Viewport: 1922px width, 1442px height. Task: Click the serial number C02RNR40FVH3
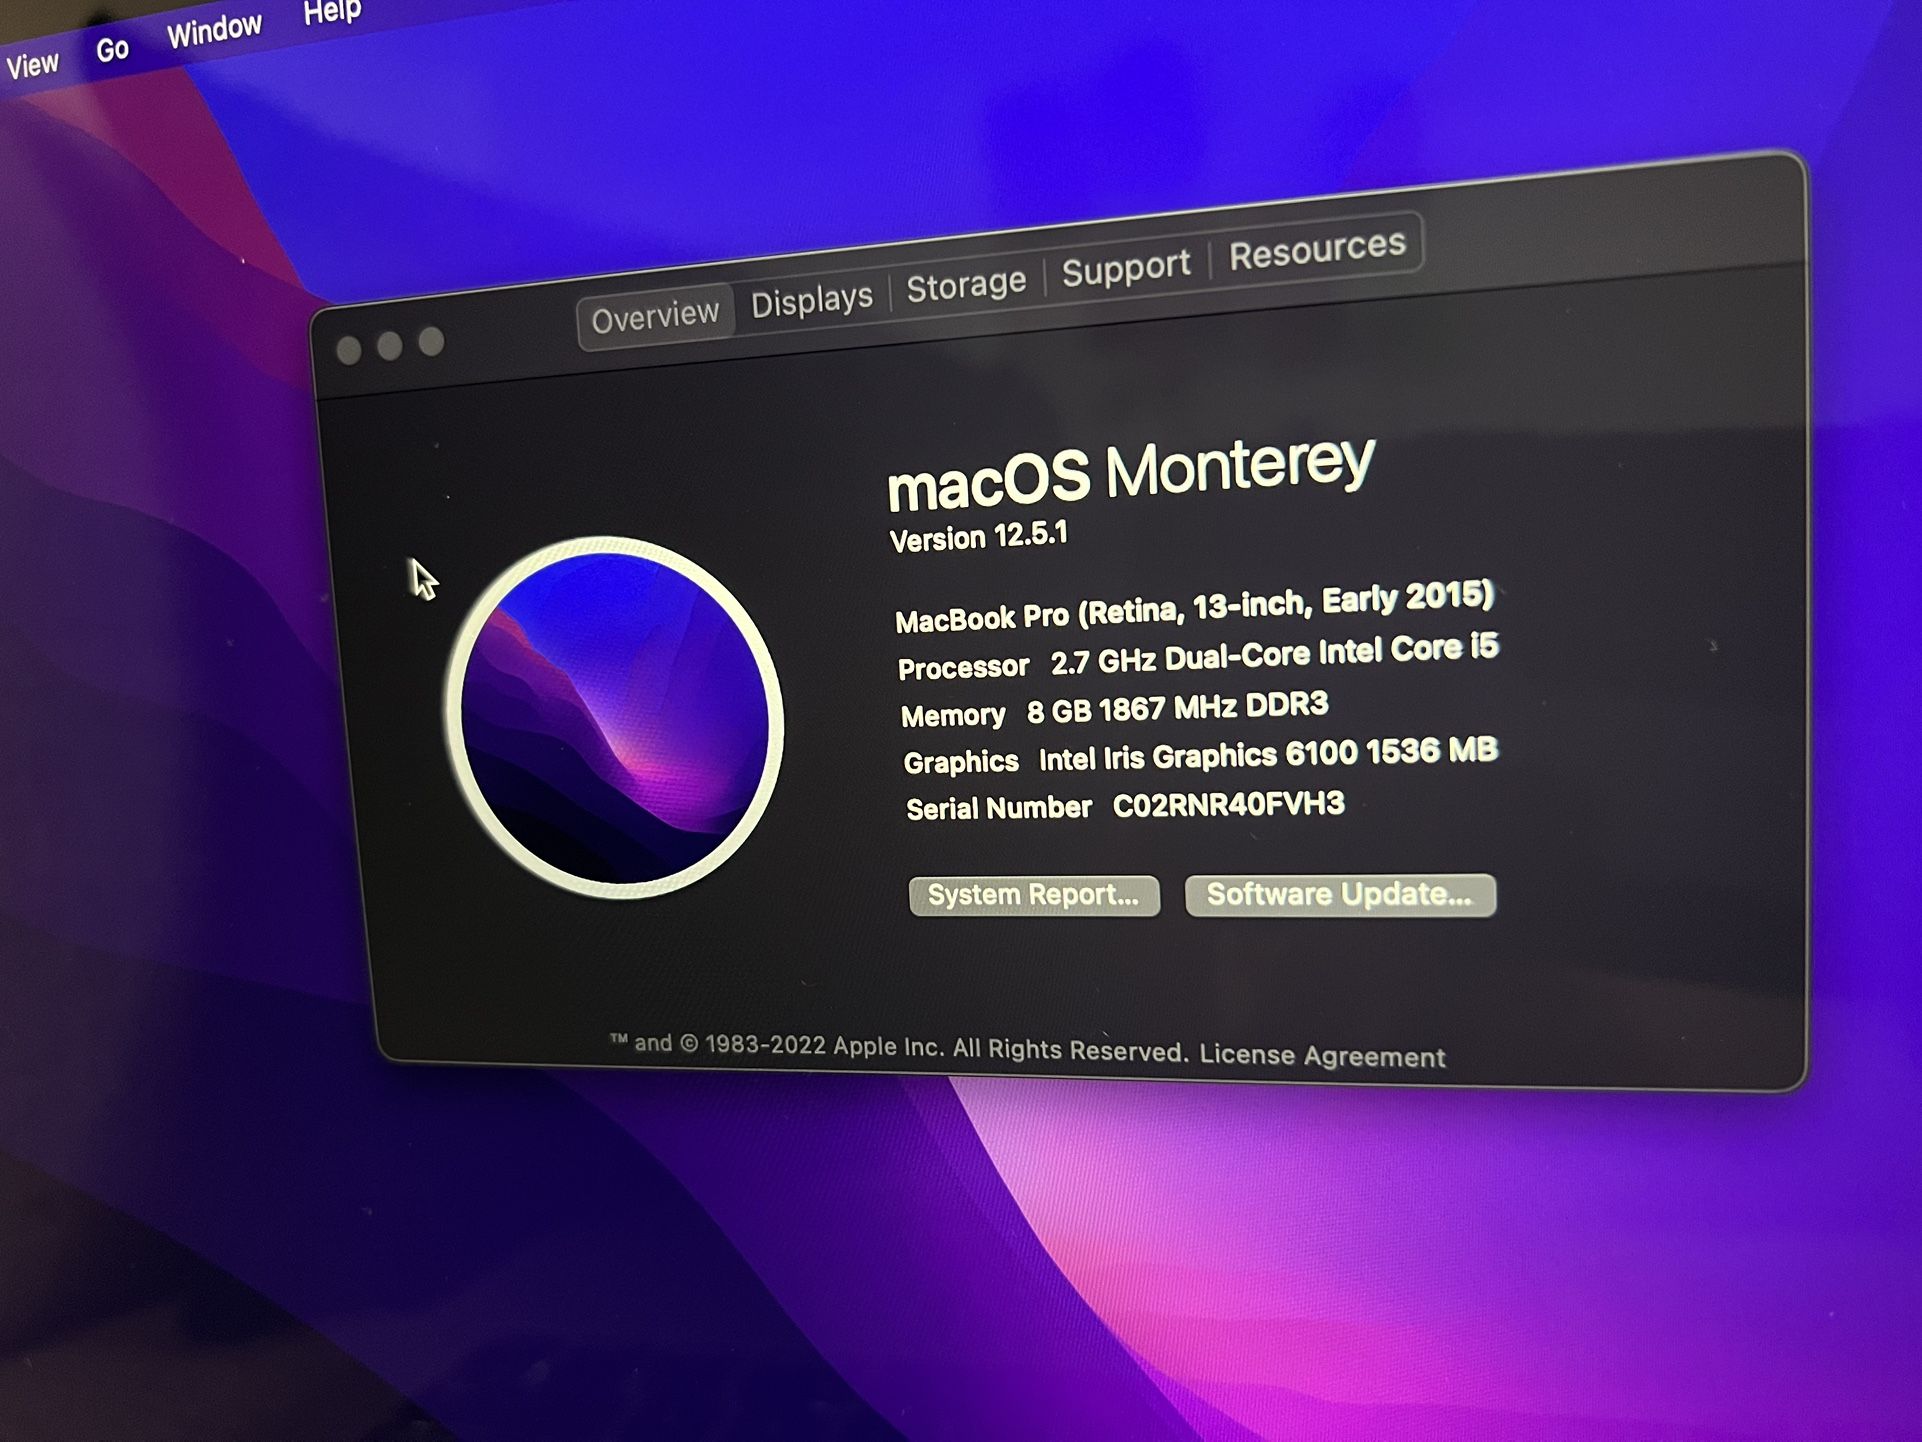click(1228, 805)
